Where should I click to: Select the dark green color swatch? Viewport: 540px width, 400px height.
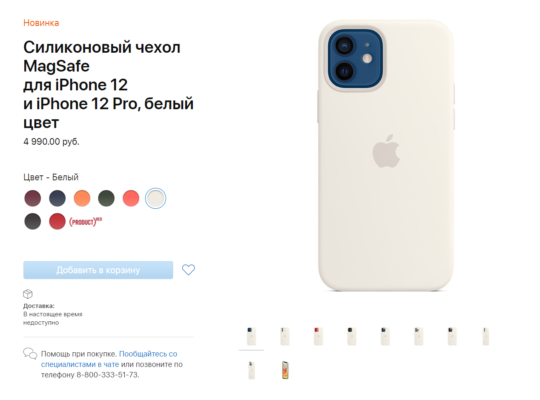[x=106, y=198]
